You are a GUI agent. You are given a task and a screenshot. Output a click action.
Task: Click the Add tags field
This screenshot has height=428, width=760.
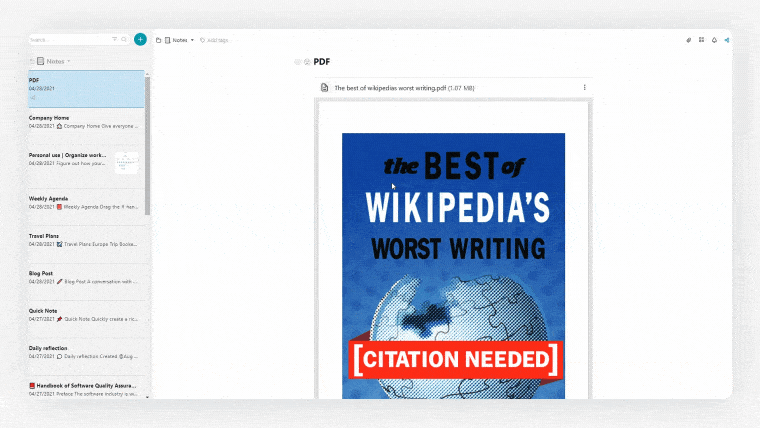point(217,40)
